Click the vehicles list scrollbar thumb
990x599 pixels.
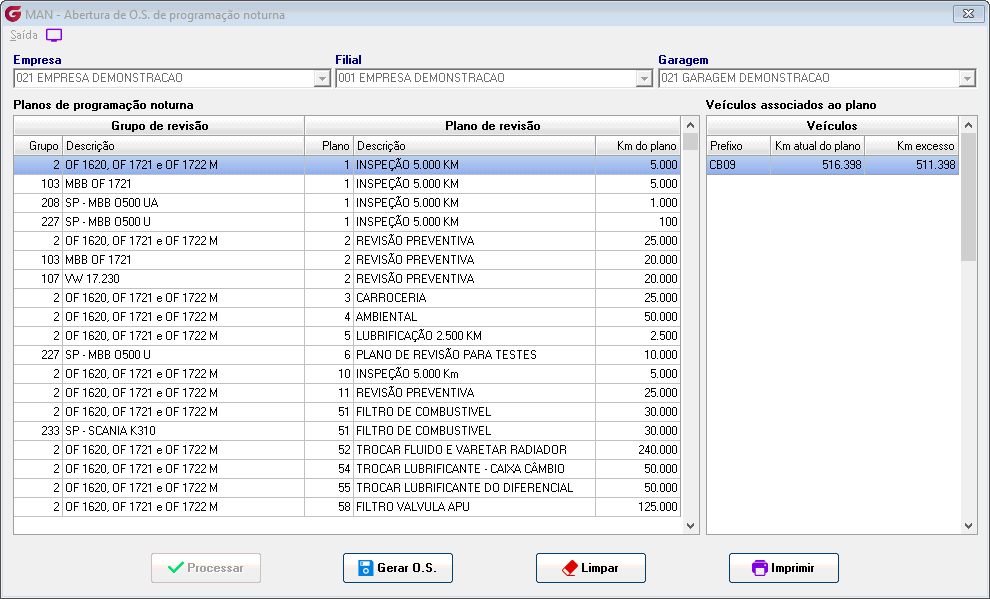(x=969, y=197)
